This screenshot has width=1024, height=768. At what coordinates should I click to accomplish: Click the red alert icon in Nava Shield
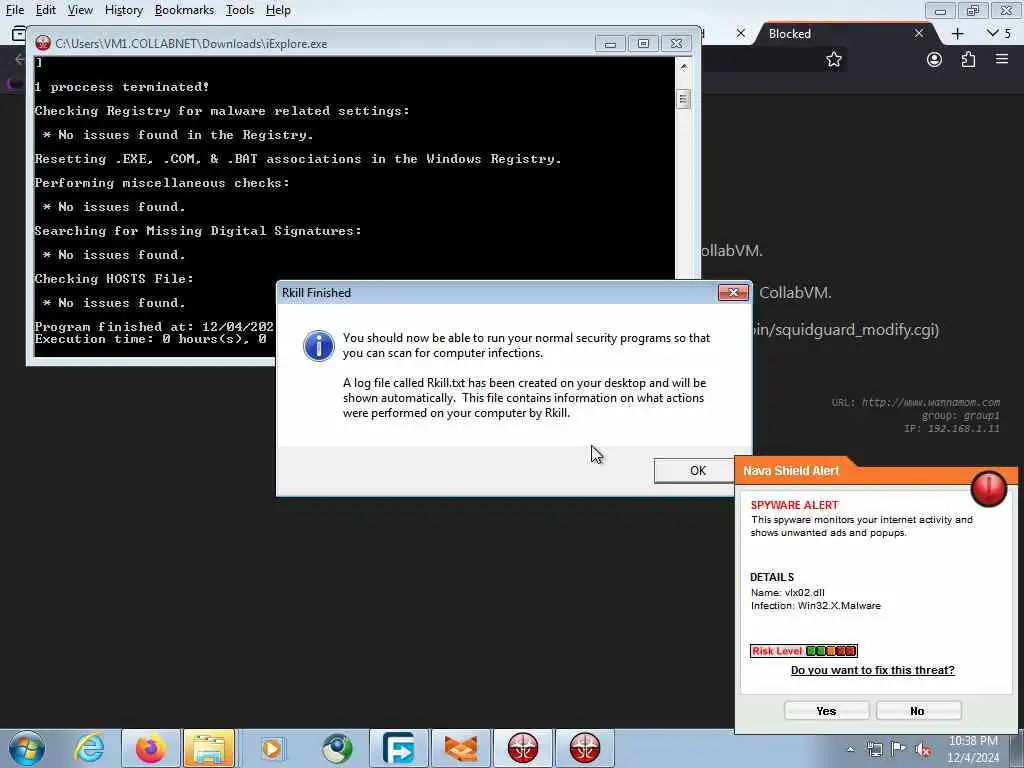click(x=988, y=488)
